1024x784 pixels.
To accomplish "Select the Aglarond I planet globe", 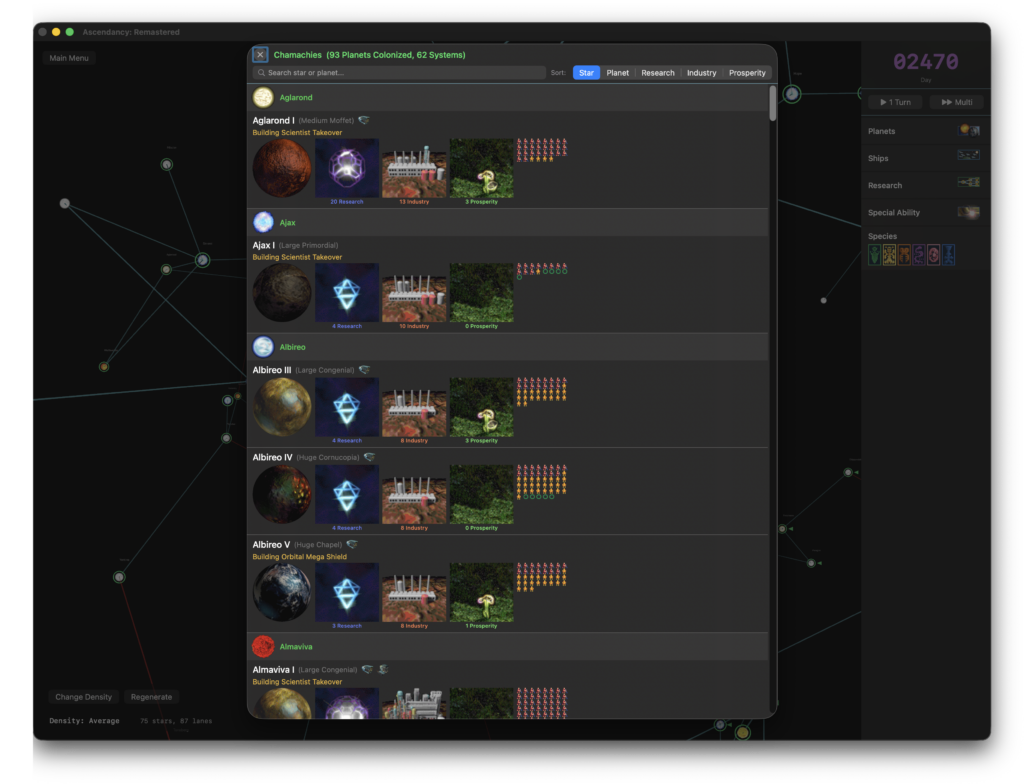I will click(x=282, y=168).
